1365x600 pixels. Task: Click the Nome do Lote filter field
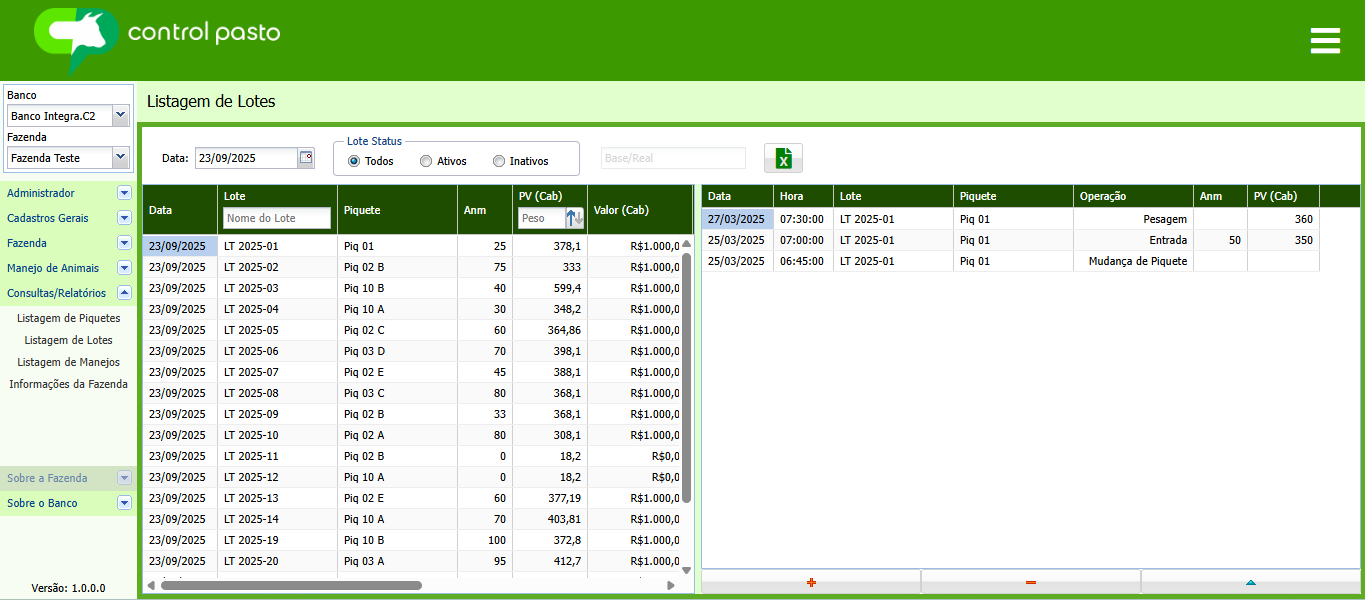pyautogui.click(x=277, y=218)
